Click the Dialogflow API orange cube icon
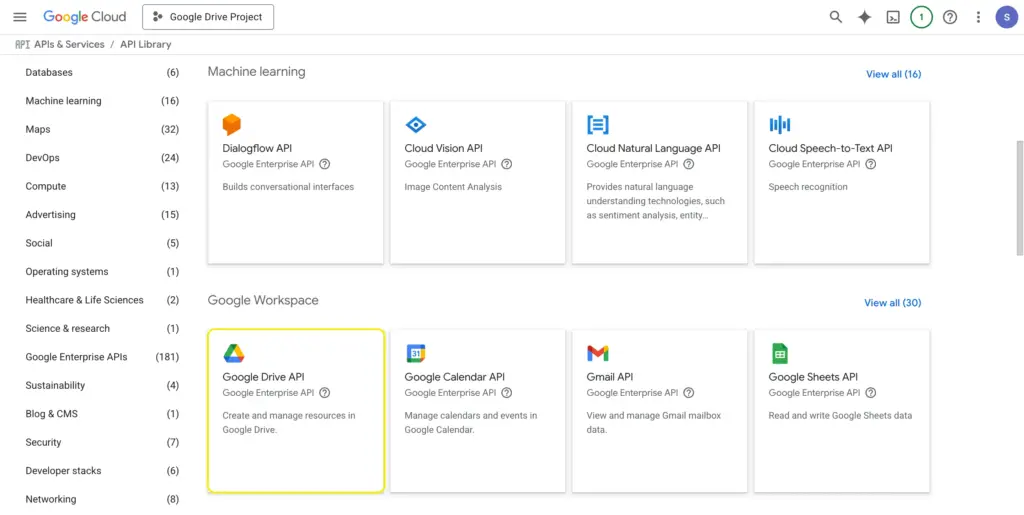Image resolution: width=1024 pixels, height=515 pixels. click(231, 124)
